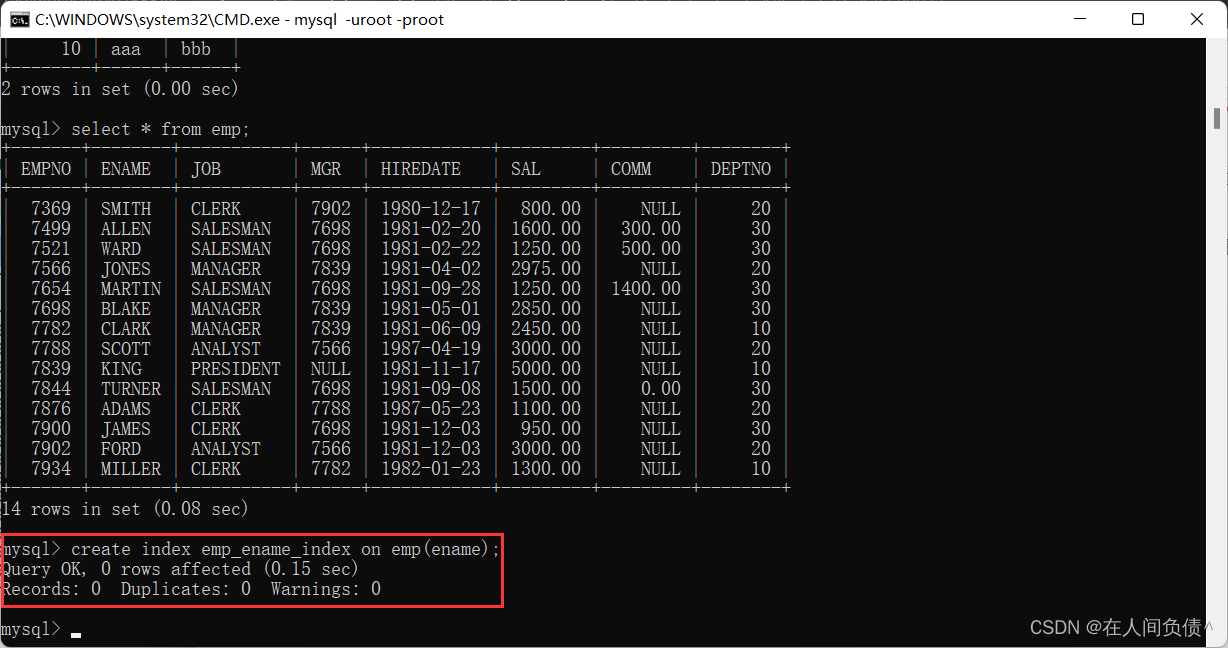The width and height of the screenshot is (1228, 648).
Task: Click the scrollbar track below the thumb
Action: [1217, 400]
